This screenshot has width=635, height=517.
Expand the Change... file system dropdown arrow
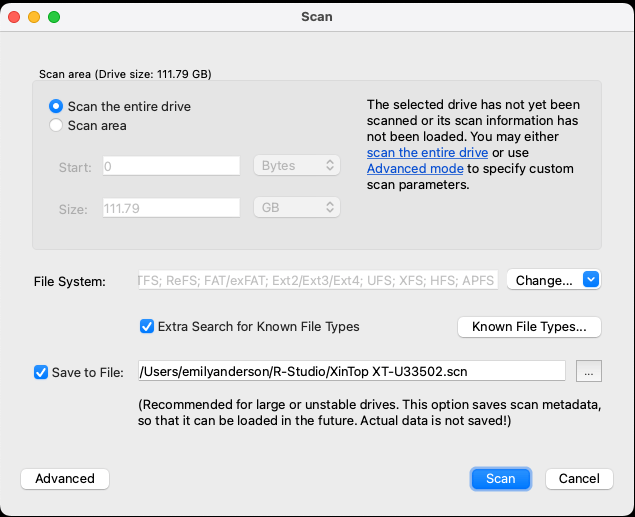point(591,280)
